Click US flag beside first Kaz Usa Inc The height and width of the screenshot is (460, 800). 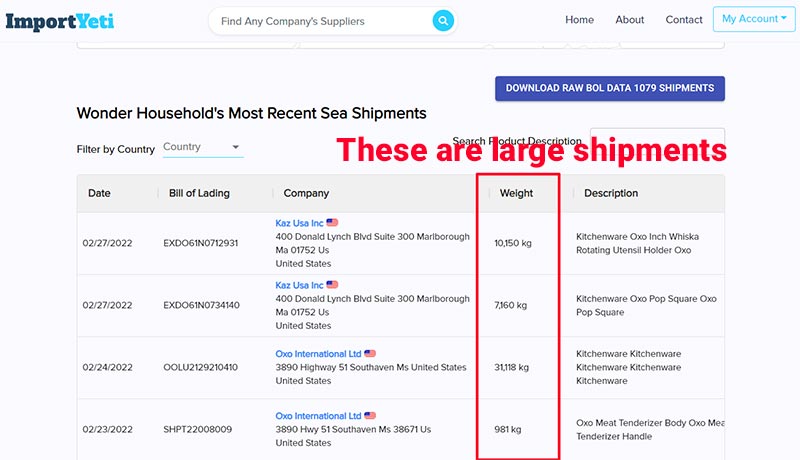tap(332, 222)
